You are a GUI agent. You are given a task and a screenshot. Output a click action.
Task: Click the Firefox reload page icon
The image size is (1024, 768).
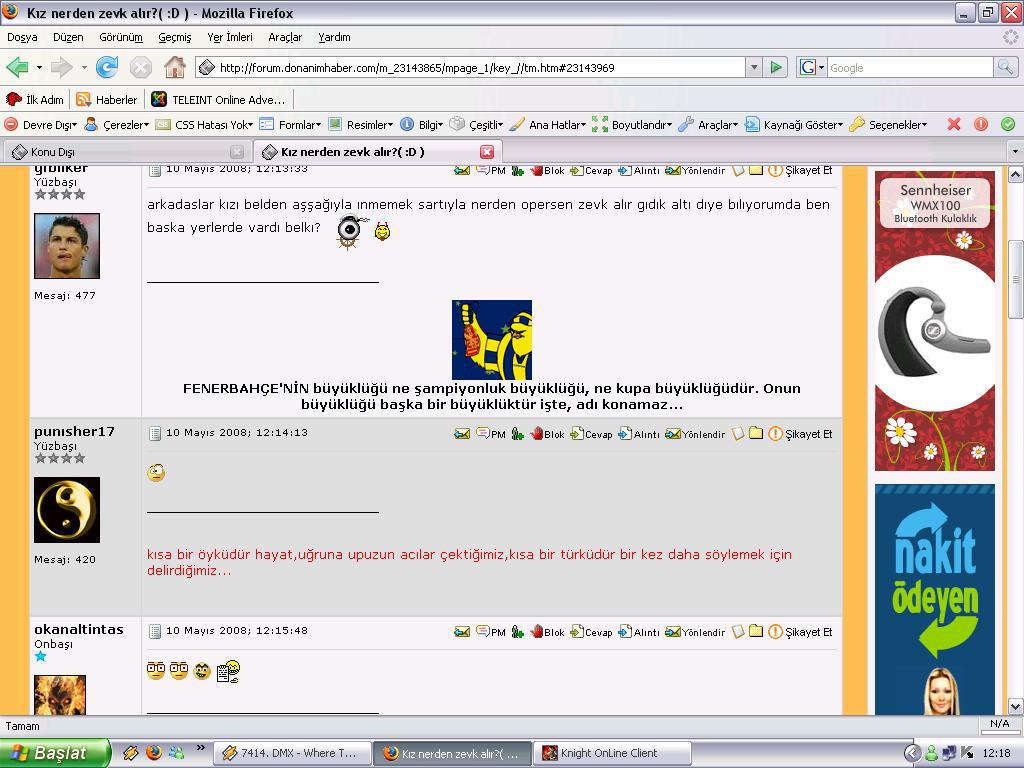[107, 68]
